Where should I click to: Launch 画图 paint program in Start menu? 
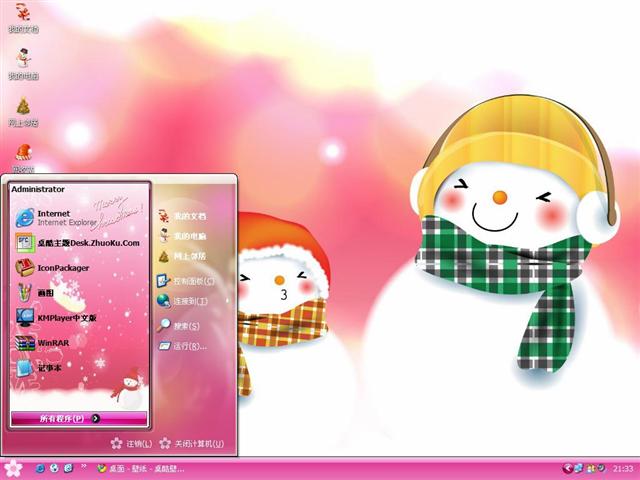pyautogui.click(x=35, y=293)
